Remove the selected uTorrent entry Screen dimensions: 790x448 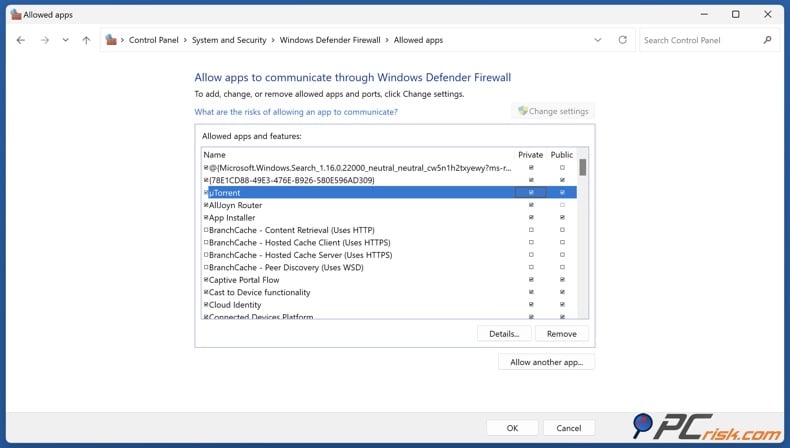click(561, 334)
